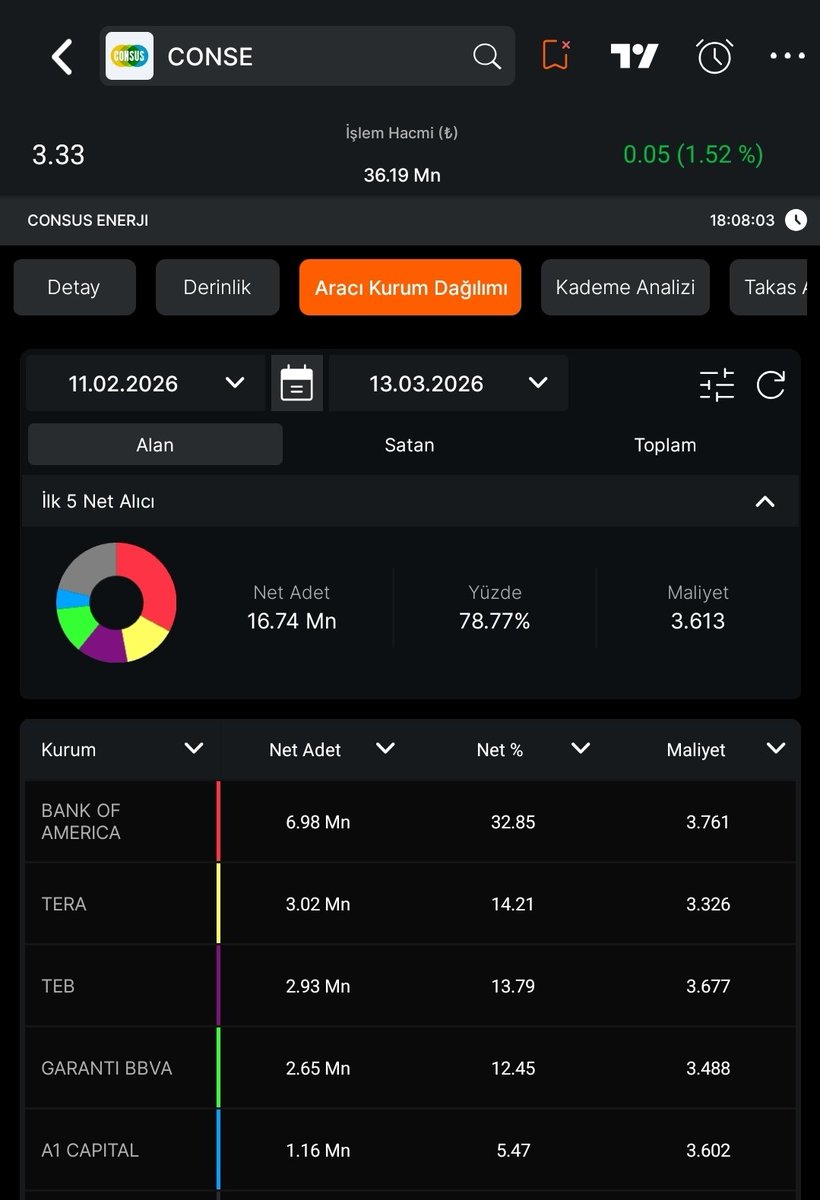The height and width of the screenshot is (1200, 820).
Task: Open search with the magnifier icon
Action: (487, 56)
